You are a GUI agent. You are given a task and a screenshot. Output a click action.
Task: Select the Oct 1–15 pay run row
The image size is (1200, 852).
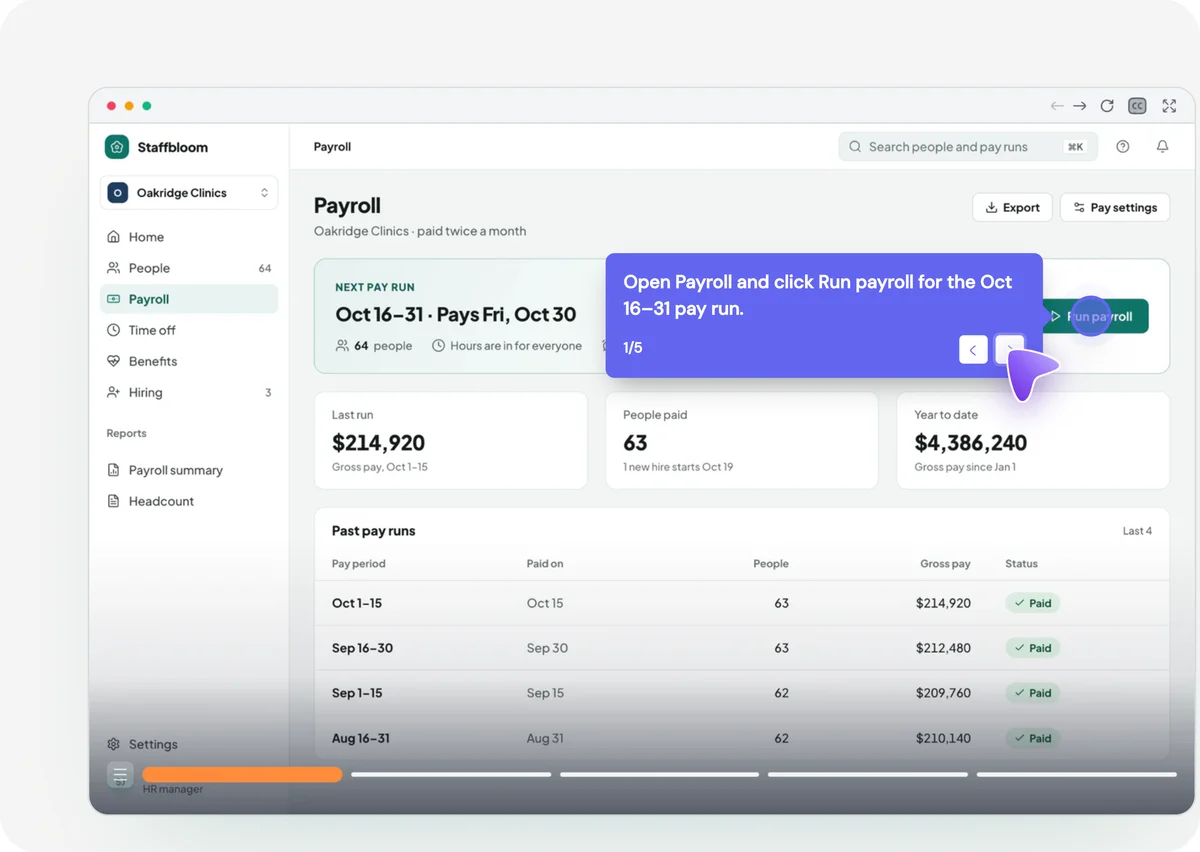742,603
